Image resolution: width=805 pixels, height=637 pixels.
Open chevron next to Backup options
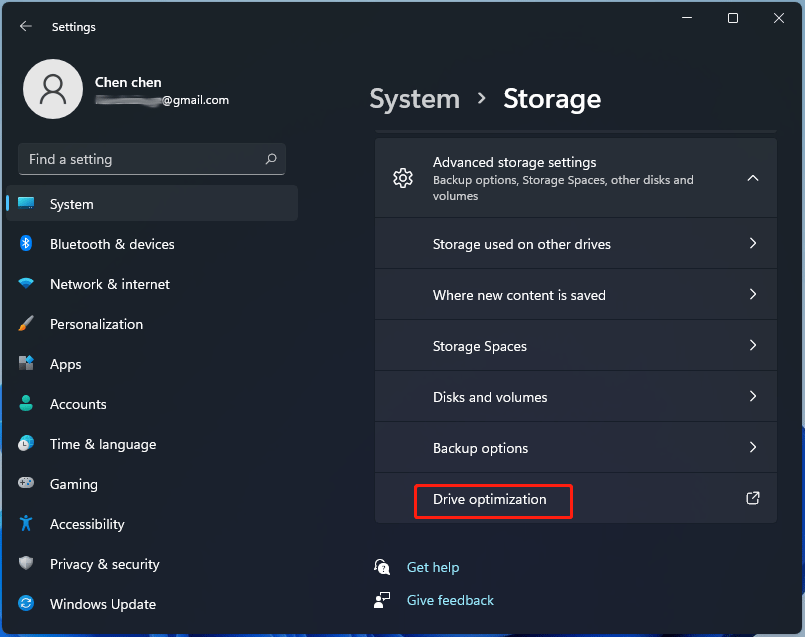click(753, 447)
